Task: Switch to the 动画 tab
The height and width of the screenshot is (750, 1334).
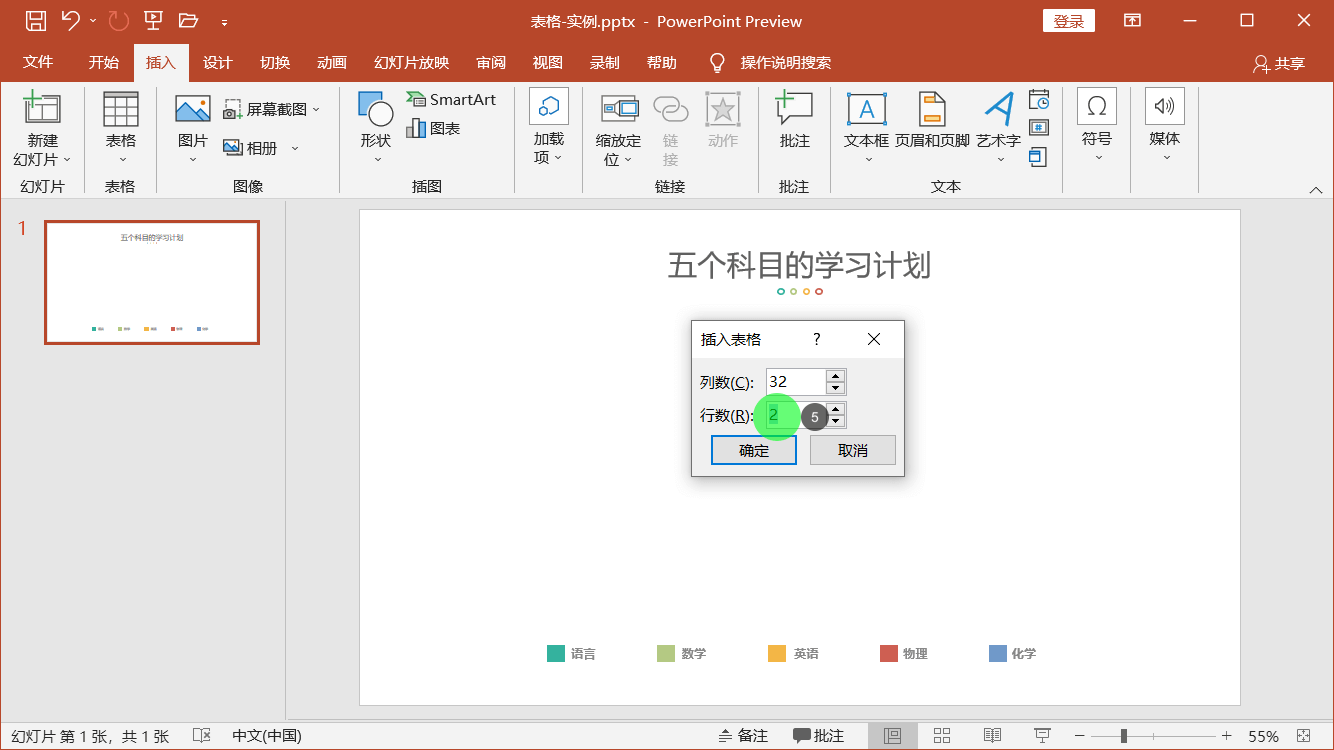Action: click(332, 62)
